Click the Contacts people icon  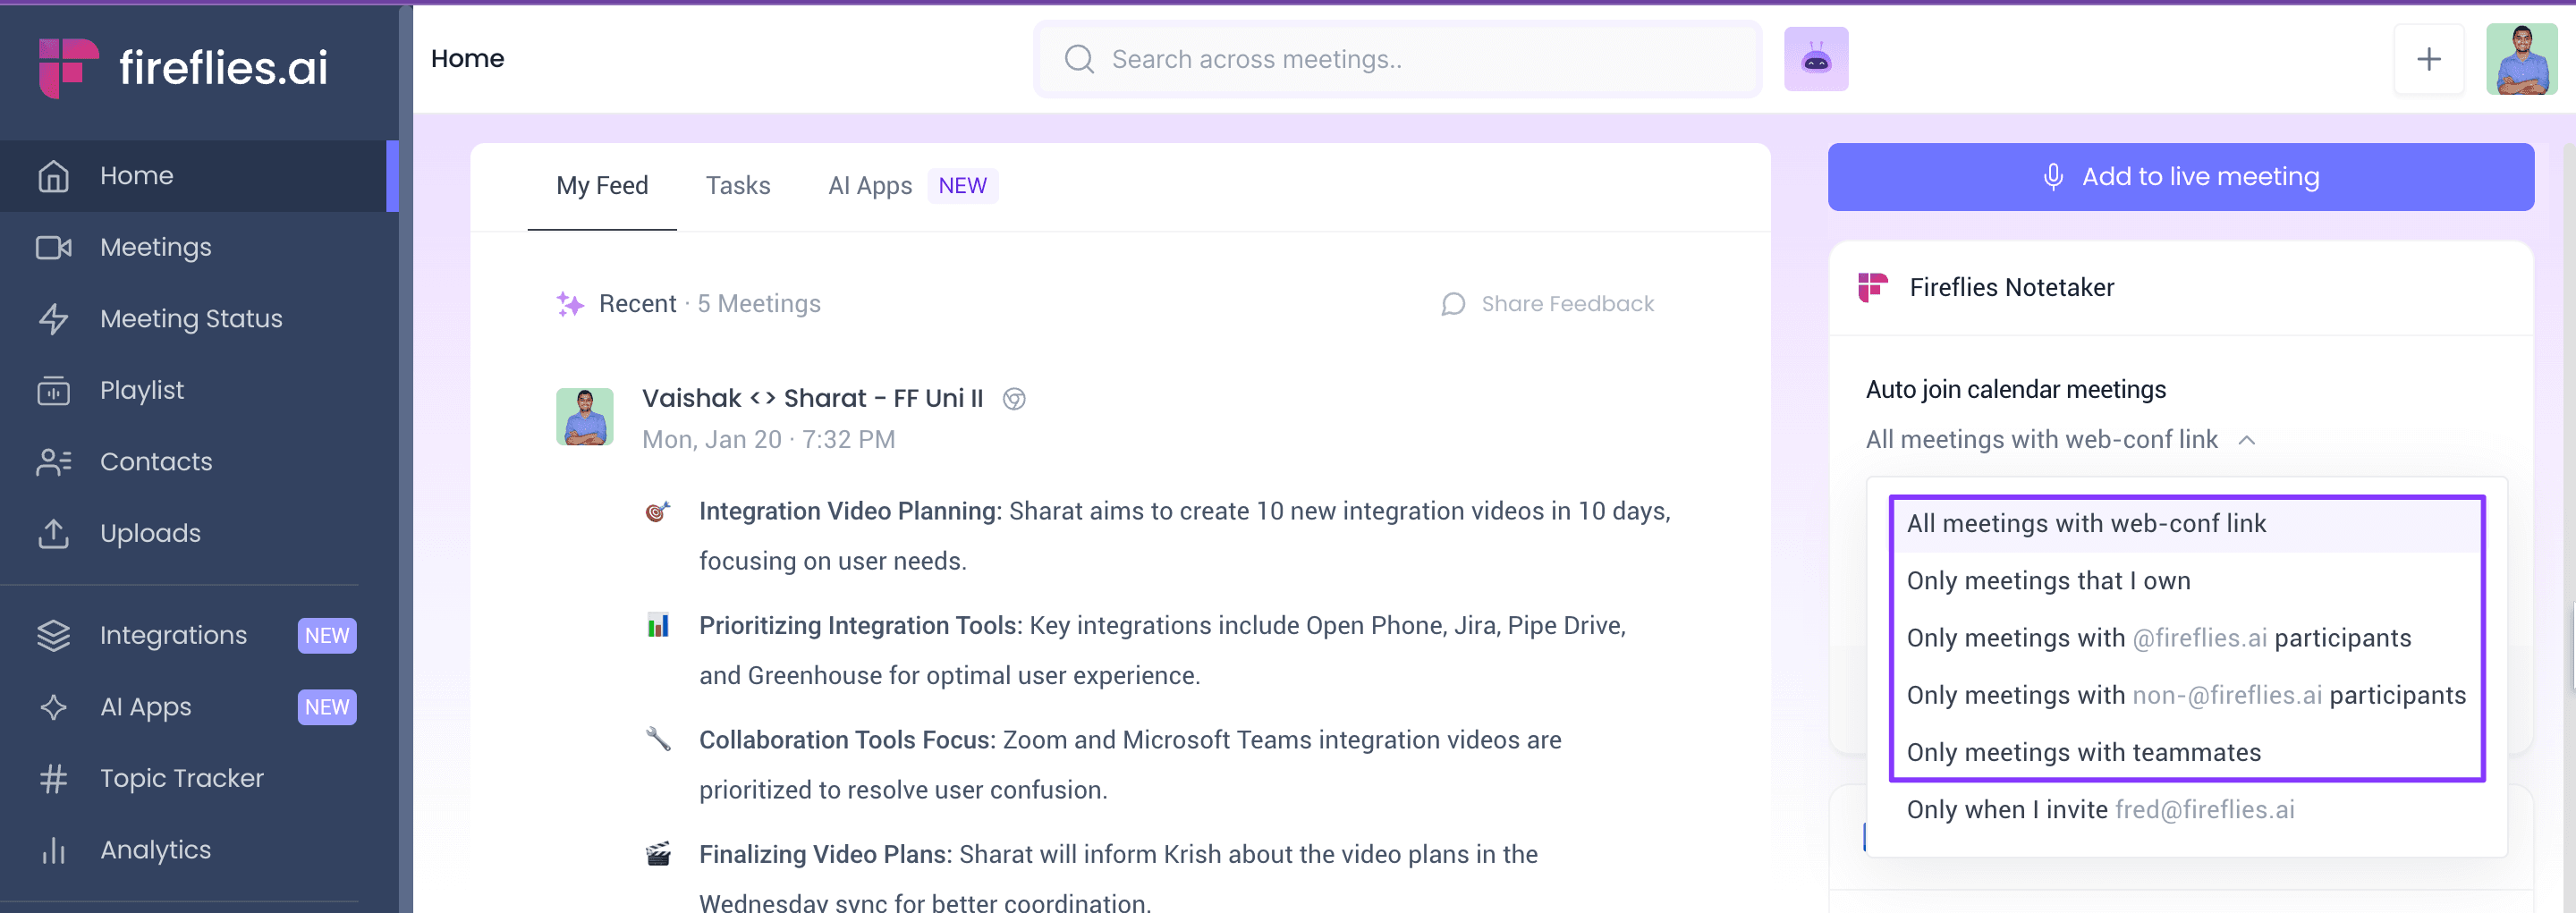53,462
